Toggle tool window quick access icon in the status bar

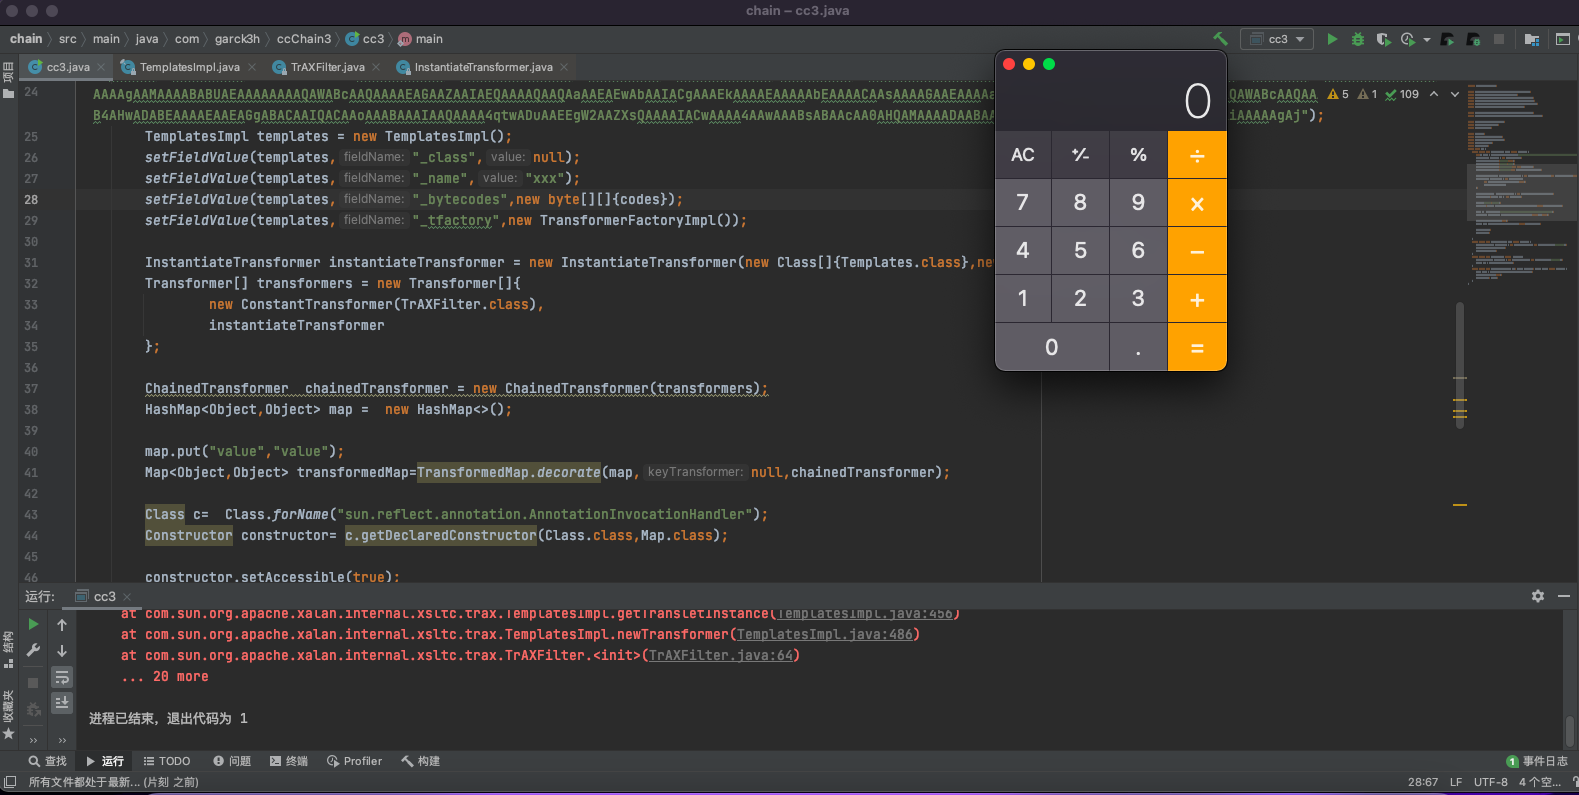click(10, 782)
